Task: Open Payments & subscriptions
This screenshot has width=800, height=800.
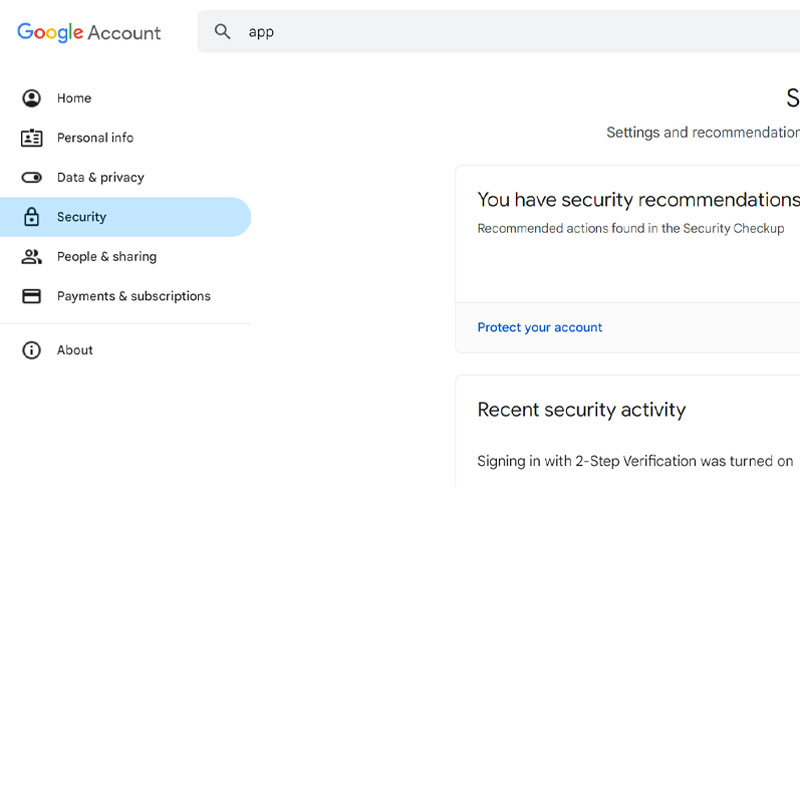Action: [x=134, y=296]
